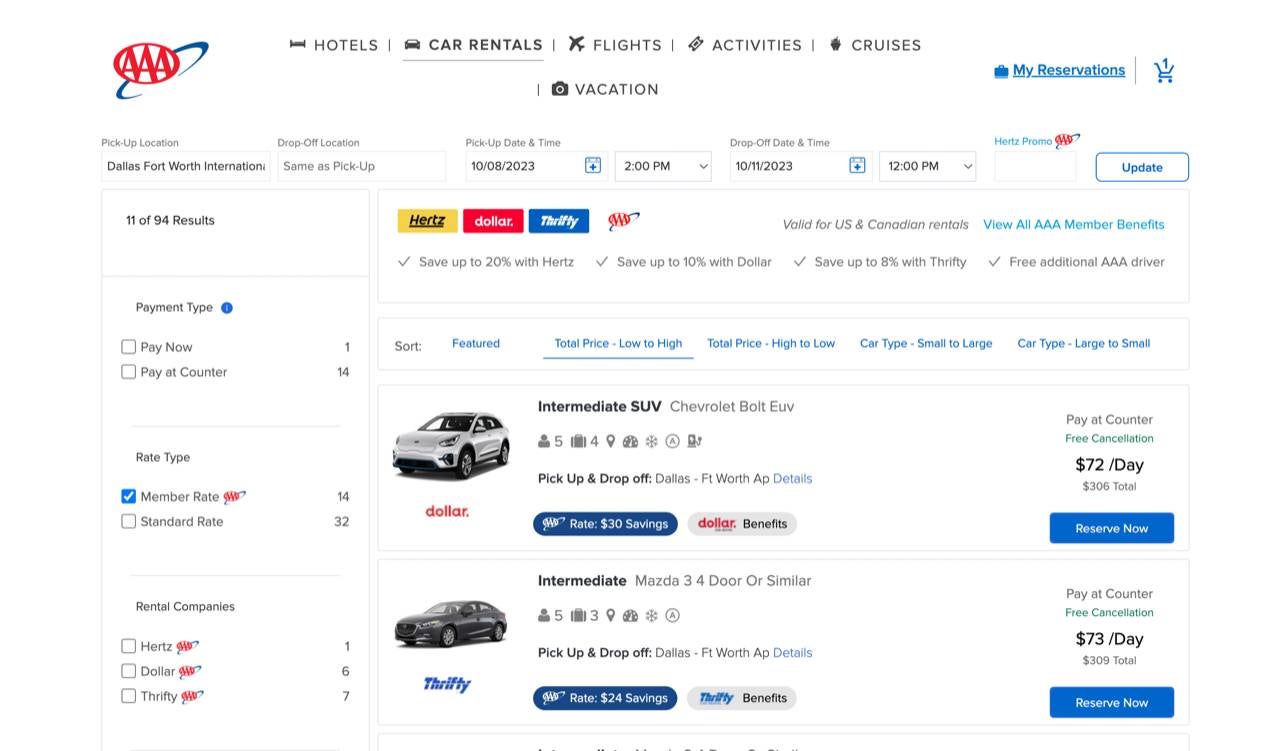Open the shopping cart showing 1 item
The height and width of the screenshot is (751, 1280).
pos(1163,70)
